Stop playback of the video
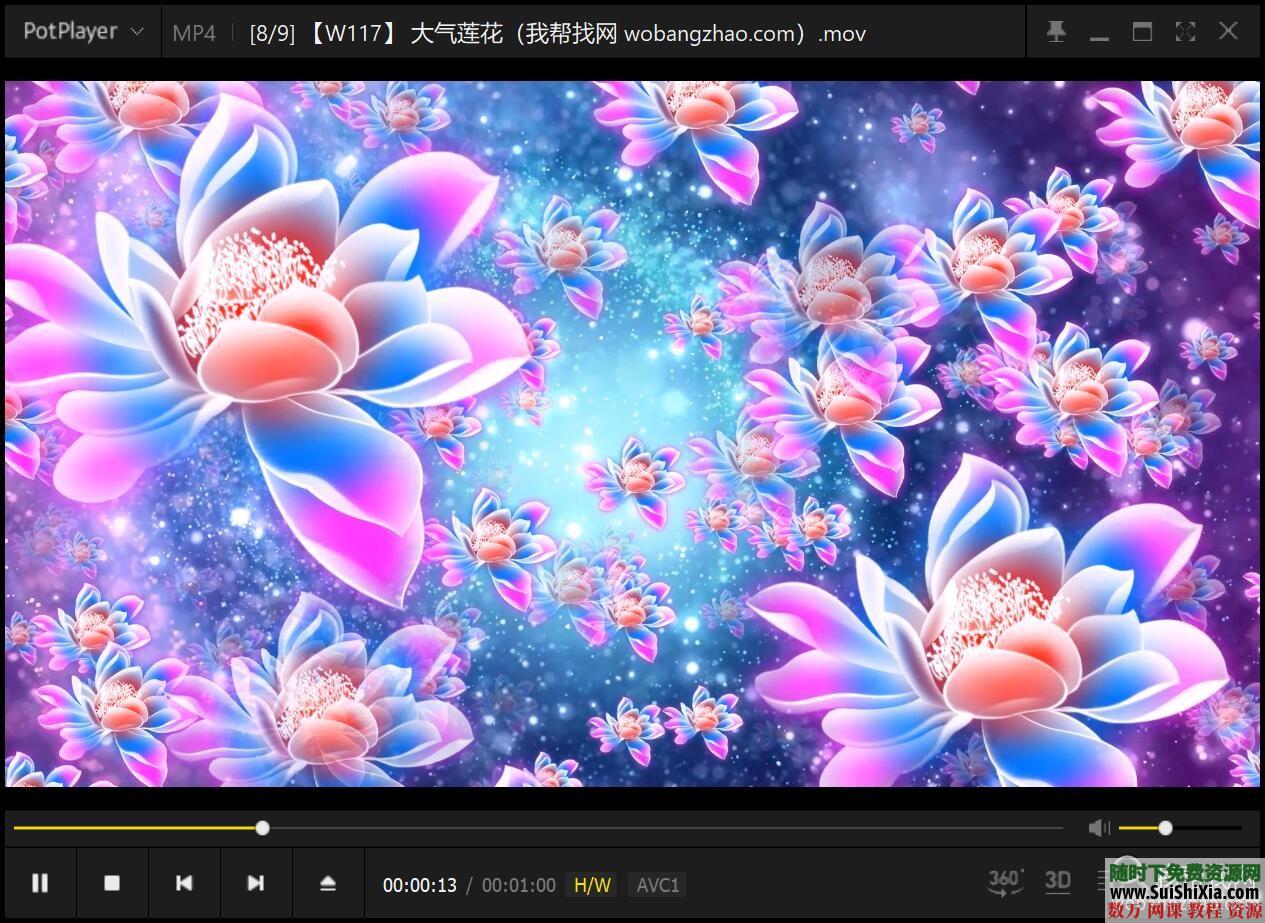Viewport: 1265px width, 923px height. click(112, 883)
